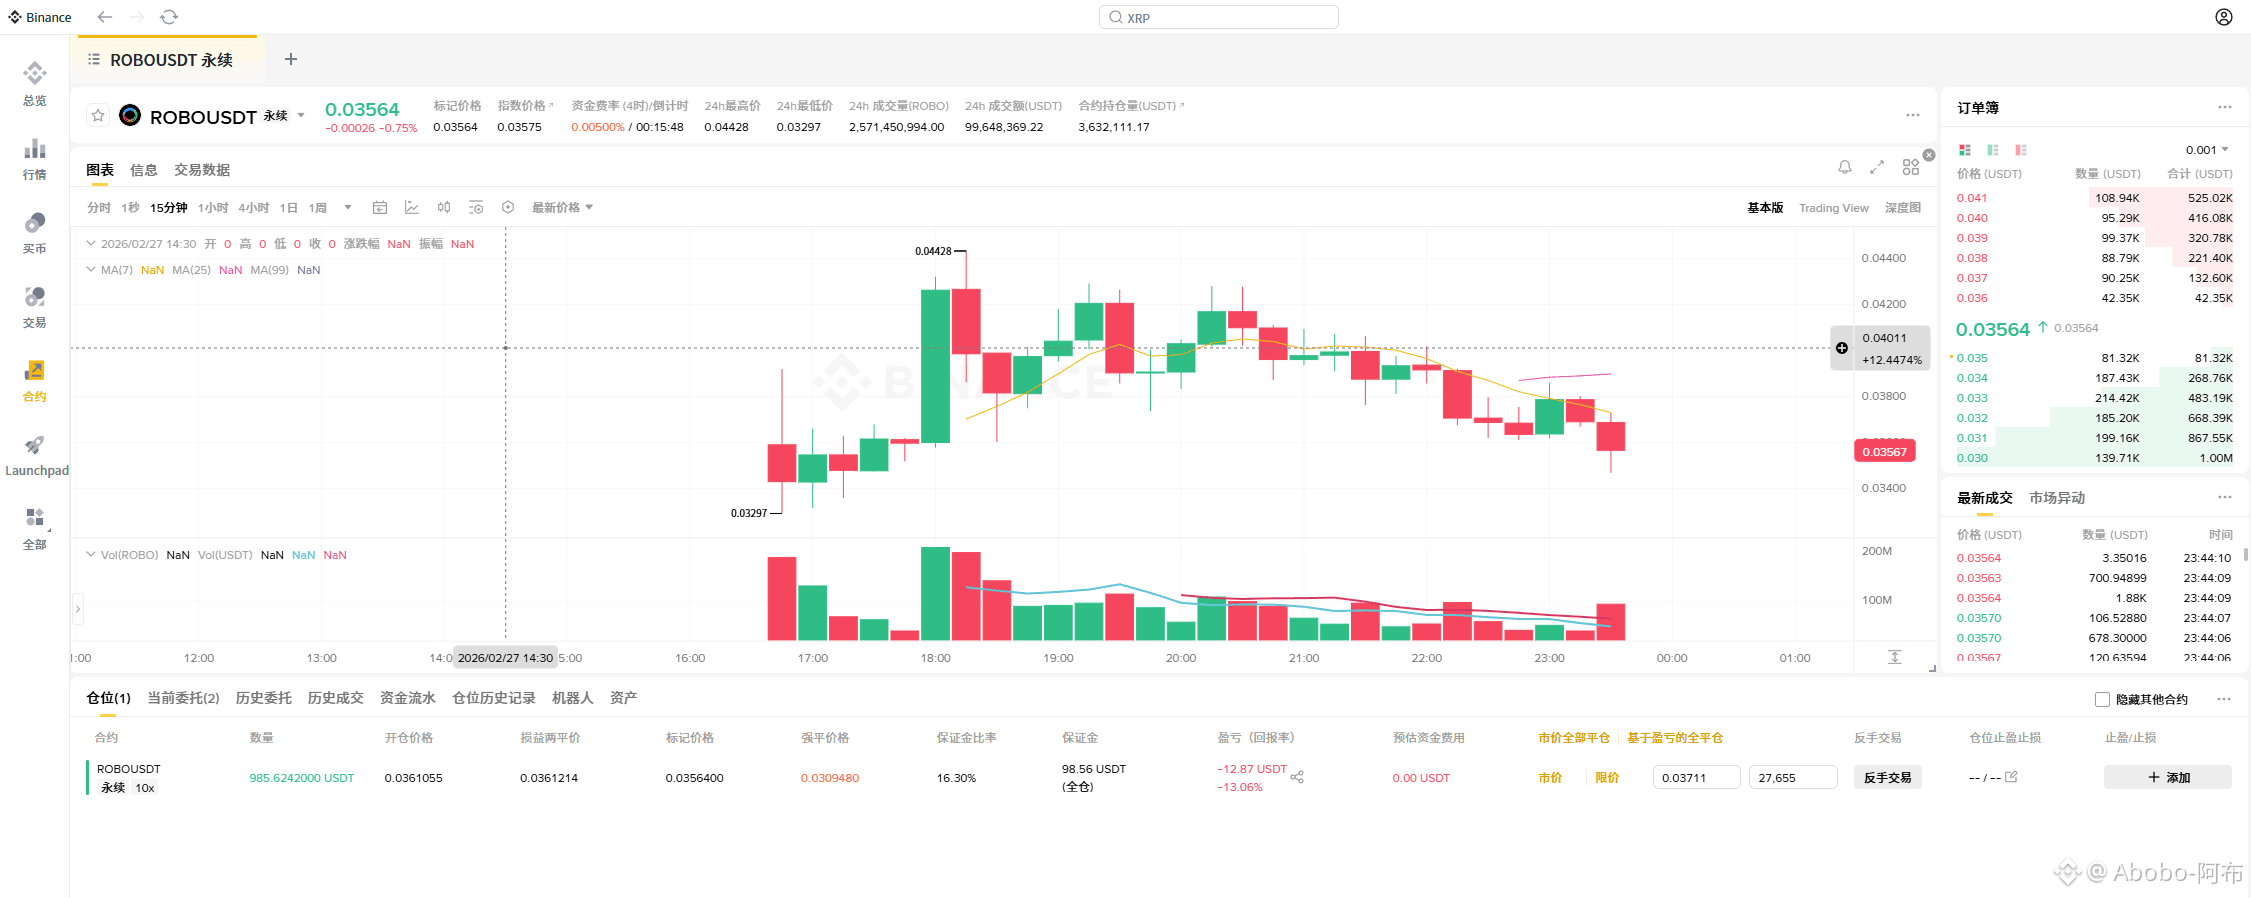Open chart settings list icon
Image resolution: width=2251 pixels, height=898 pixels.
click(x=476, y=208)
